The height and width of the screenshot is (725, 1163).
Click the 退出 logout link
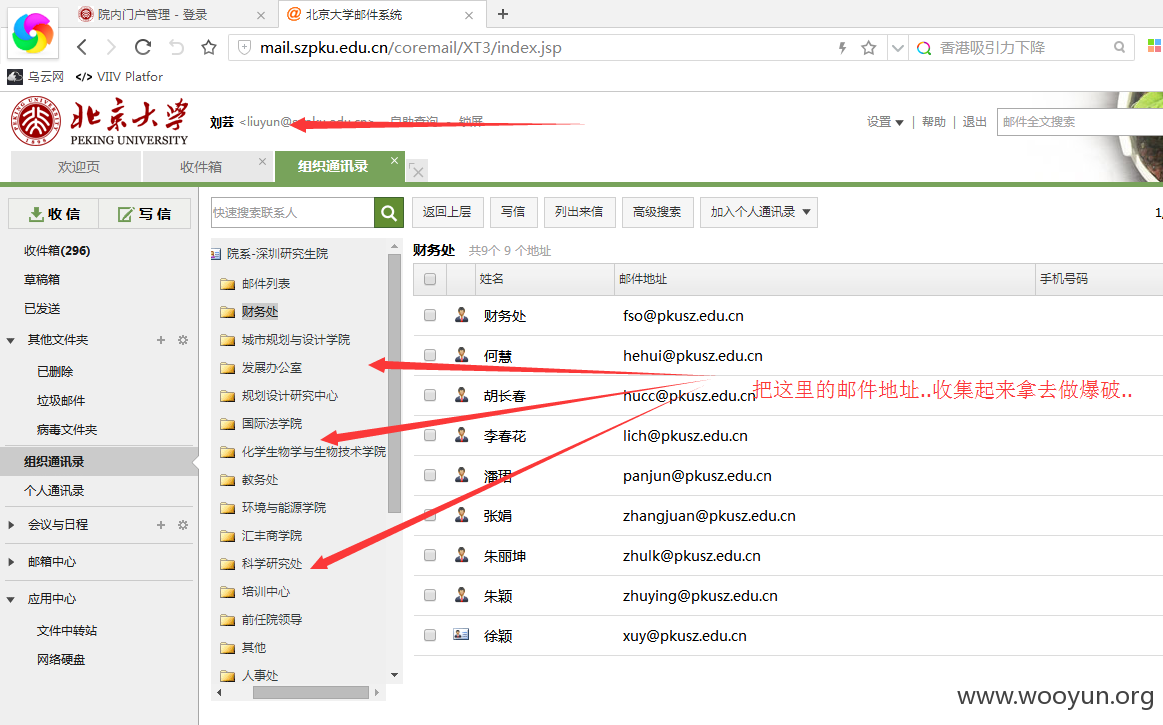click(x=975, y=122)
